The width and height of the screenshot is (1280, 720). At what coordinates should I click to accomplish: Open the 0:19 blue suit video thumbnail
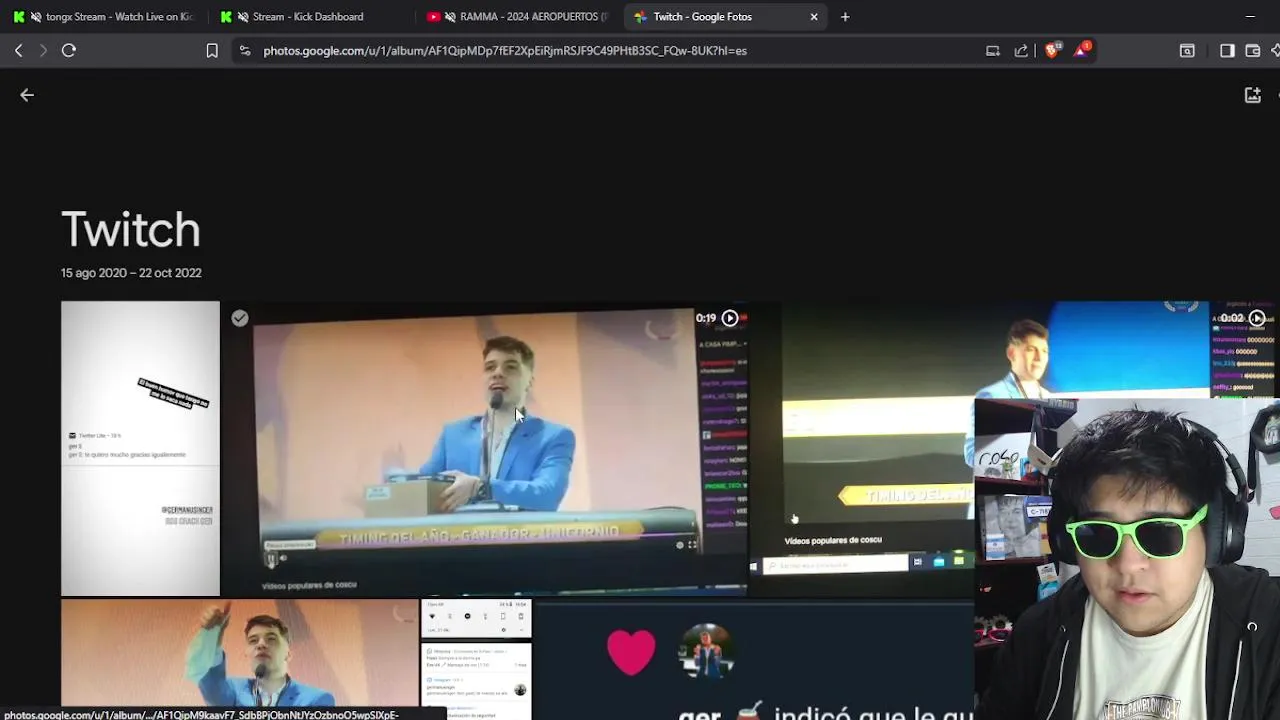point(485,448)
